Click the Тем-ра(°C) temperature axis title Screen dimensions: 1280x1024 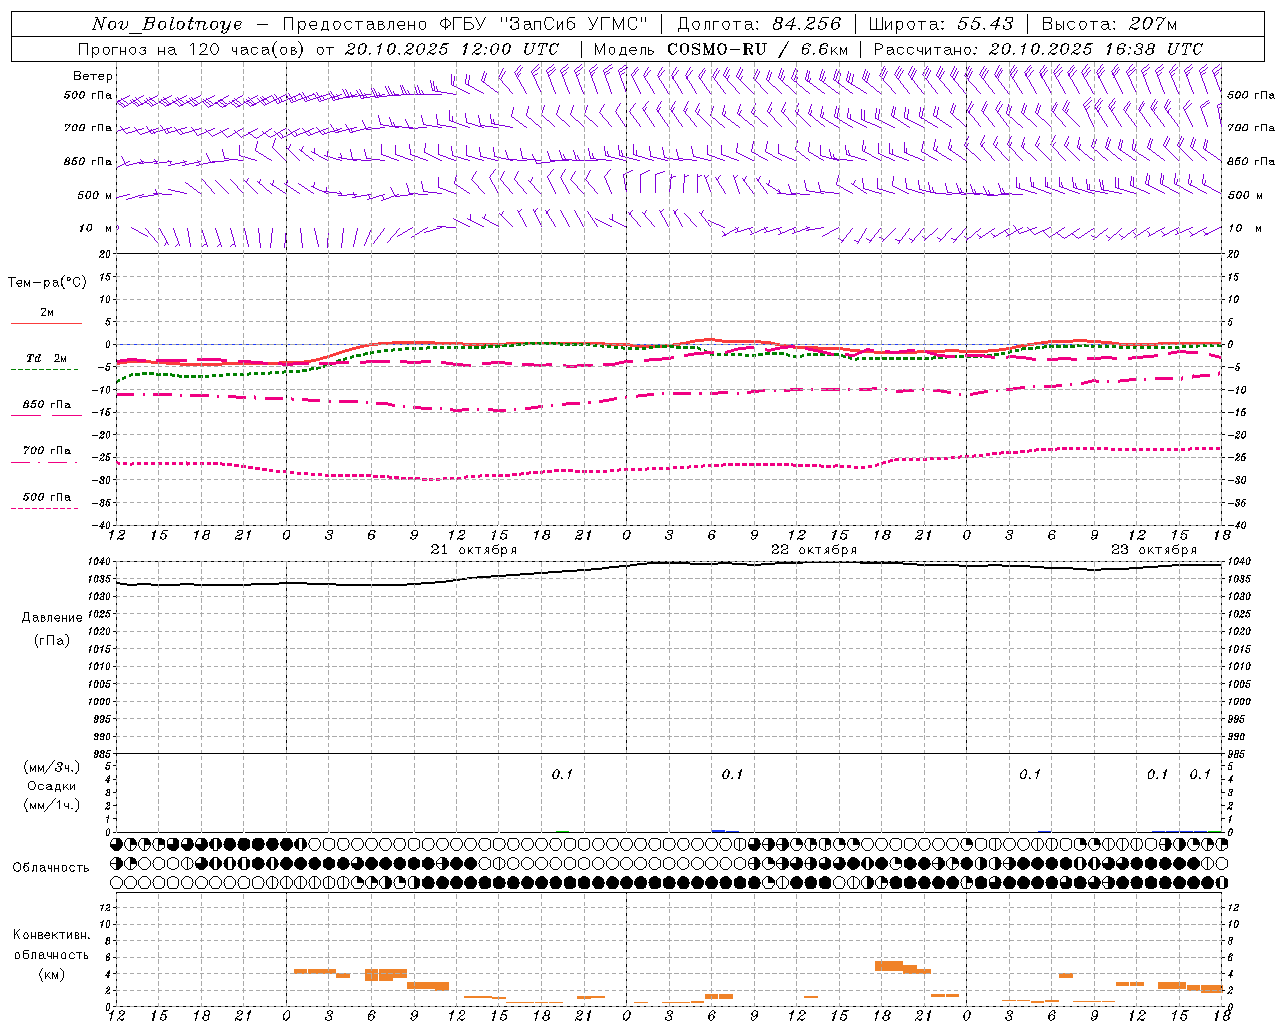point(47,283)
